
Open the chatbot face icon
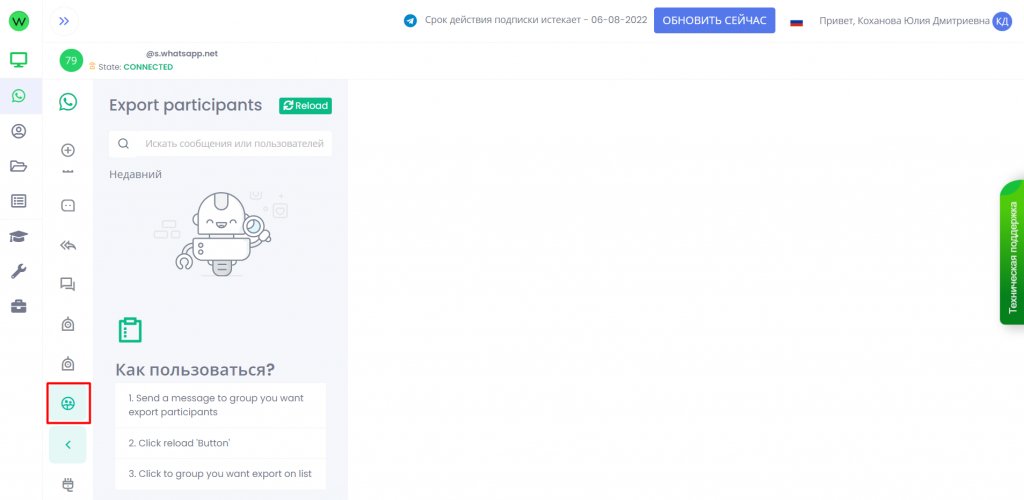(x=68, y=206)
